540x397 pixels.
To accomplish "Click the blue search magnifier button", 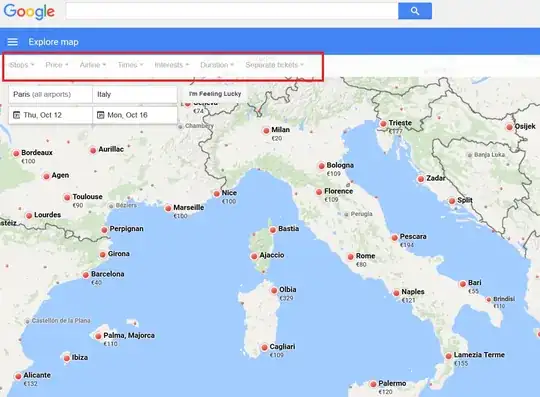I will click(x=415, y=11).
